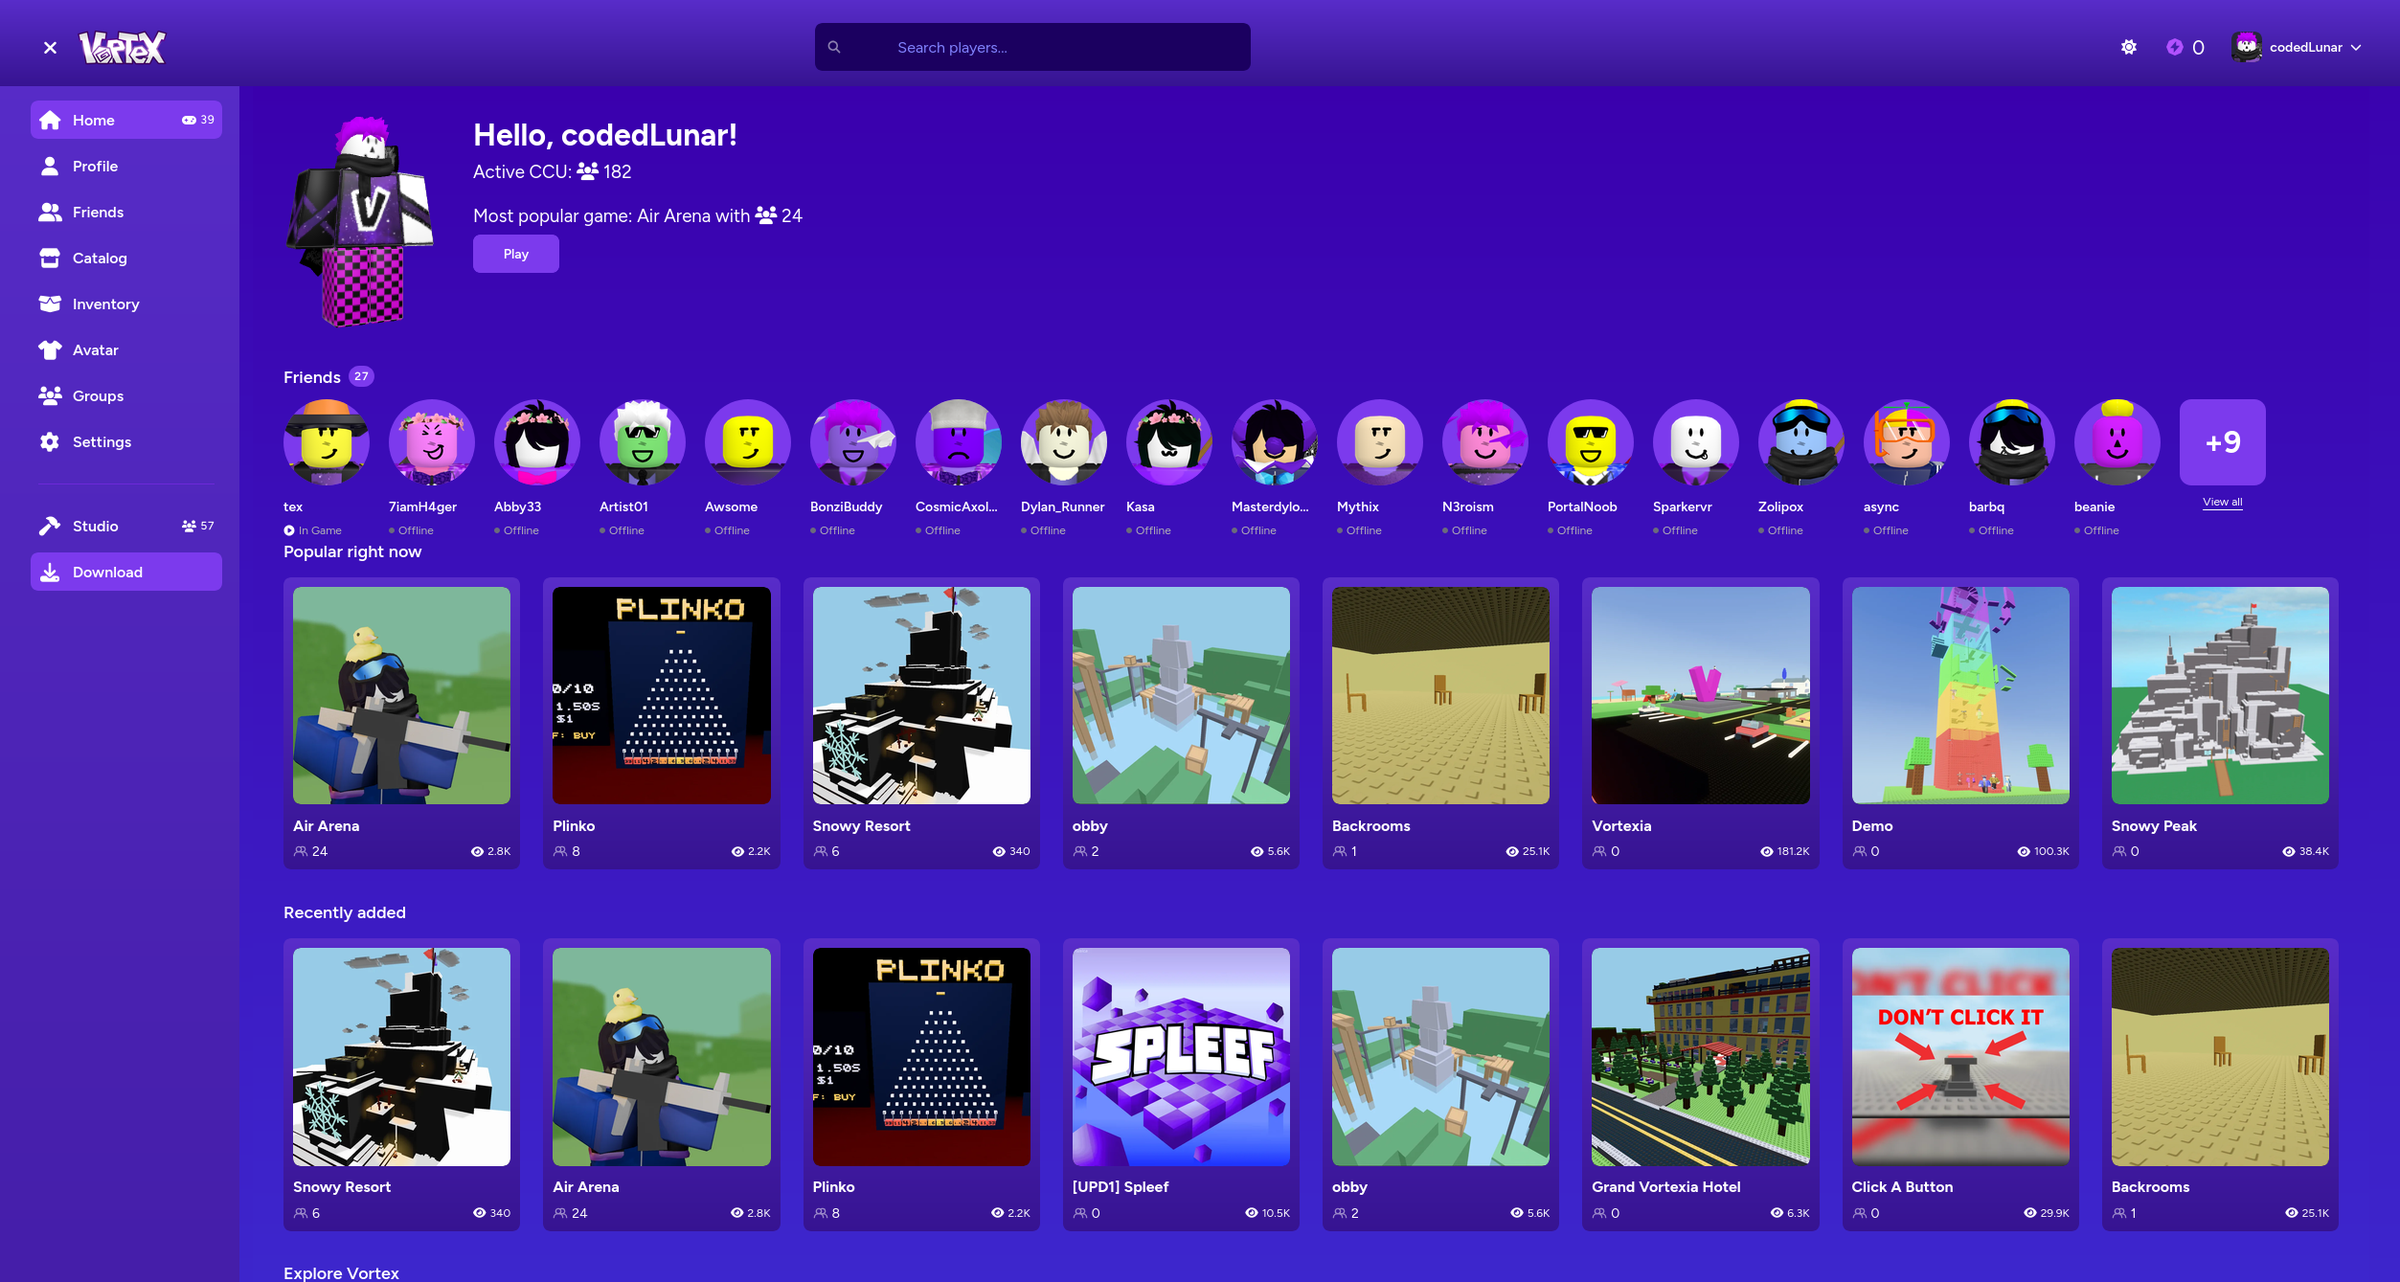
Task: Click the Friends count badge 27
Action: click(x=361, y=377)
